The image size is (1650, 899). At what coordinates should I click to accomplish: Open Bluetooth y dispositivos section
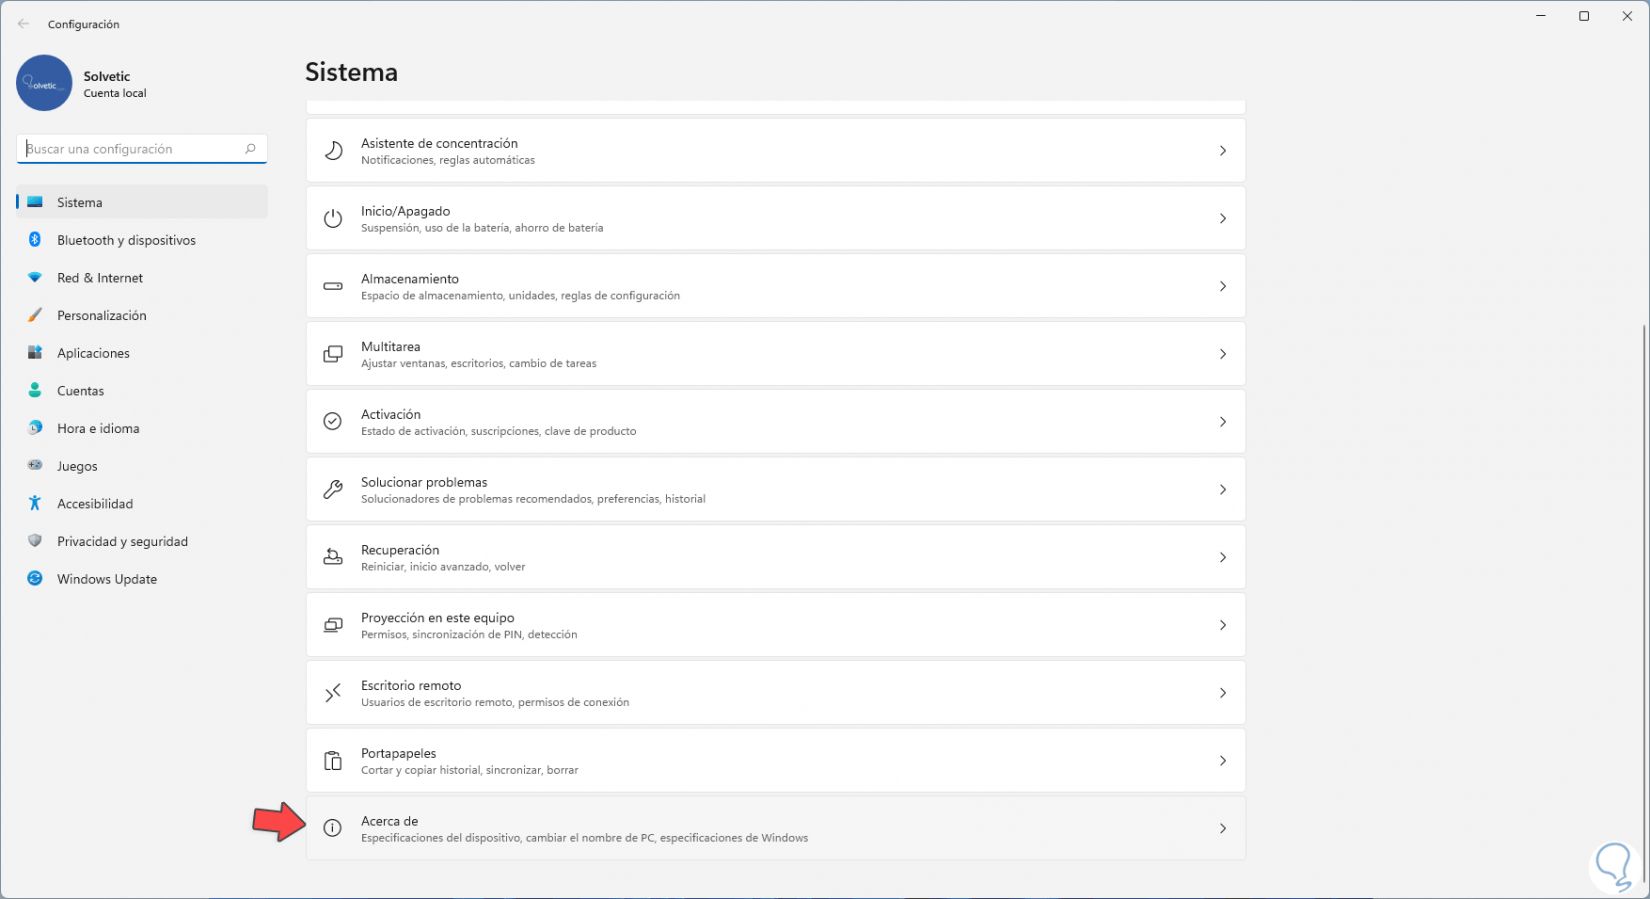pos(126,240)
